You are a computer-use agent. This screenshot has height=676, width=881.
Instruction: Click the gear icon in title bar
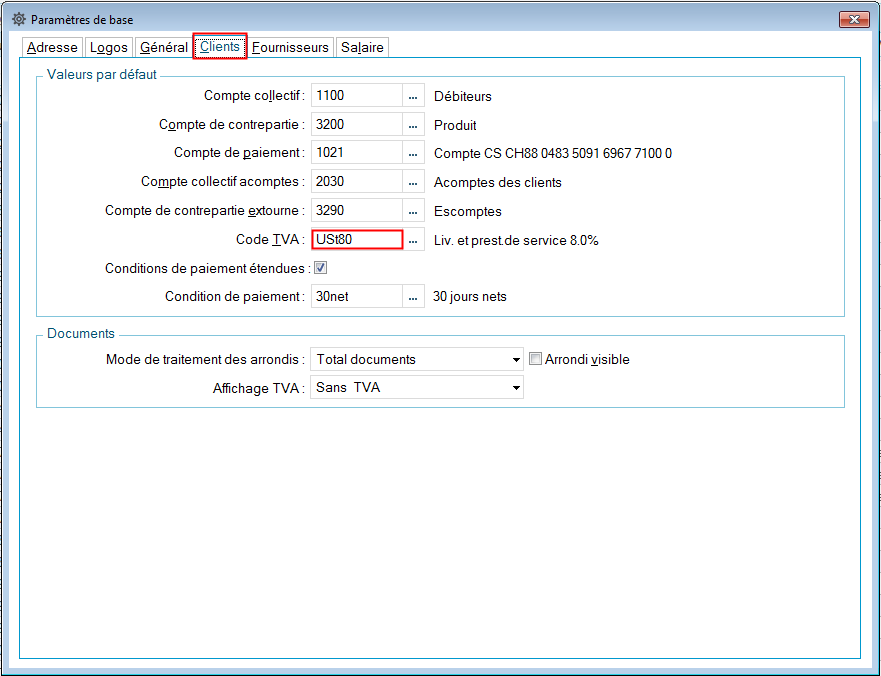(x=18, y=19)
